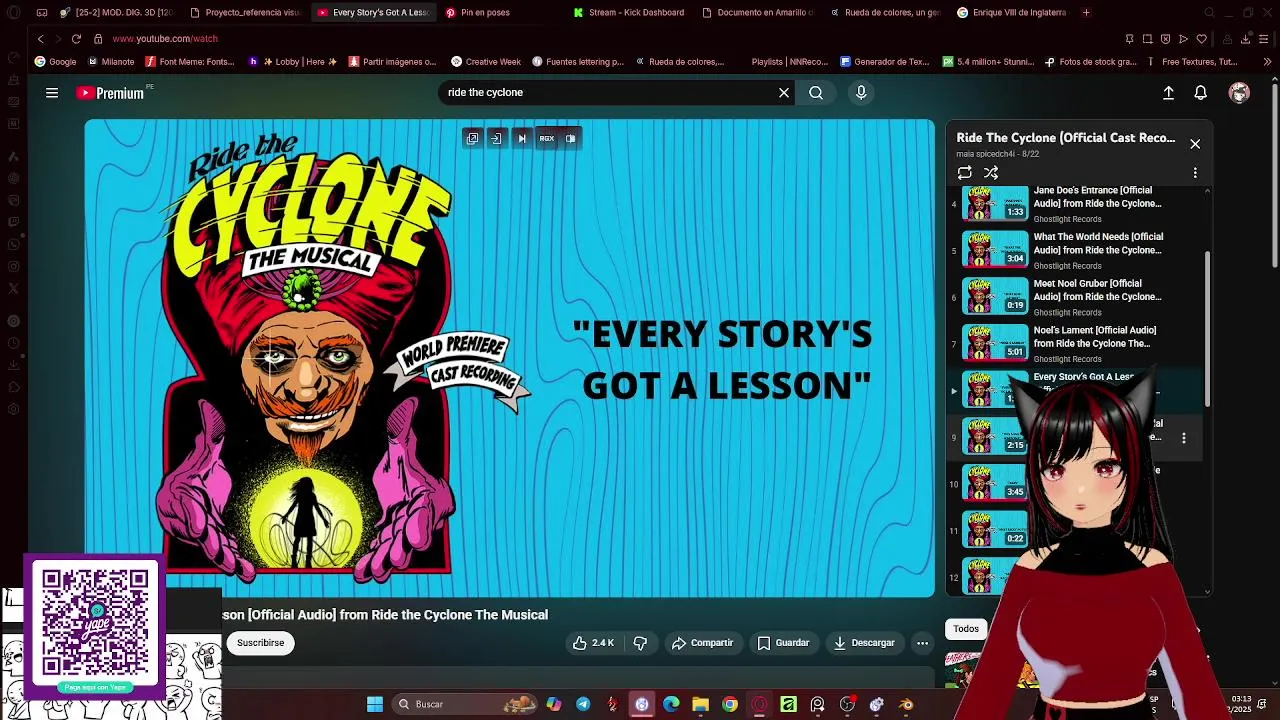1280x720 pixels.
Task: Open Telegram from the taskbar
Action: pyautogui.click(x=583, y=704)
